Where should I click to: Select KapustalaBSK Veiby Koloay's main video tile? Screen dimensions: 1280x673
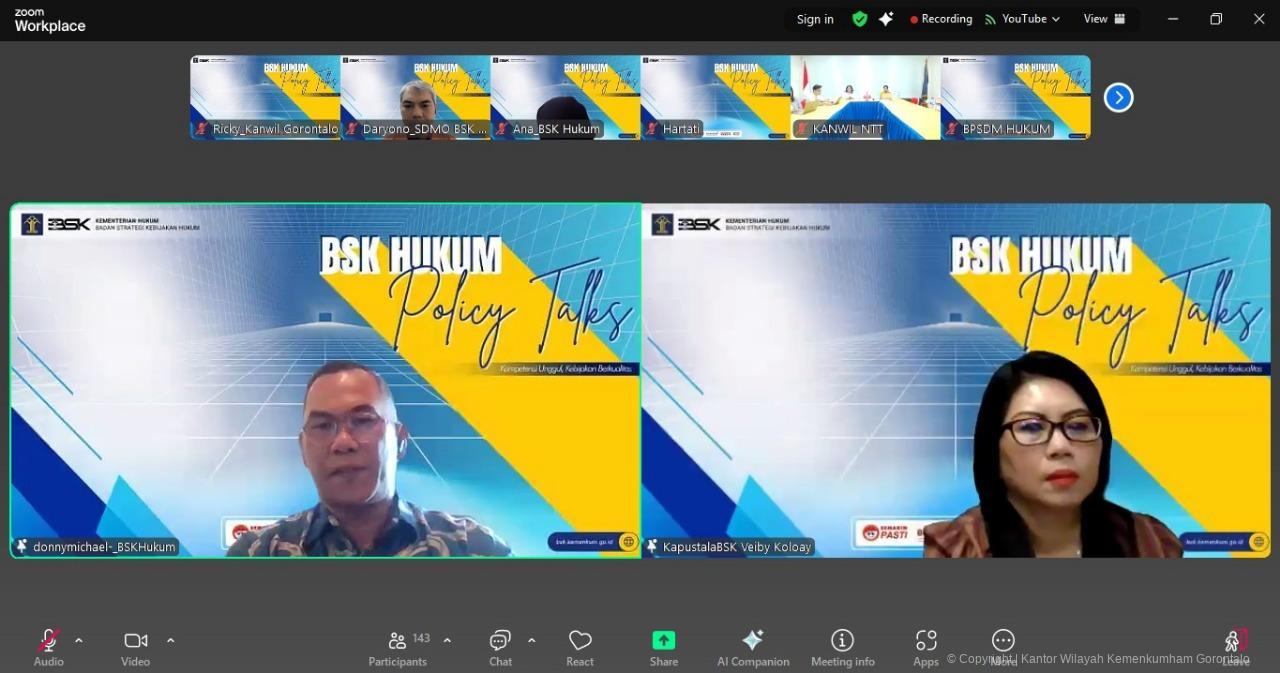pyautogui.click(x=956, y=380)
